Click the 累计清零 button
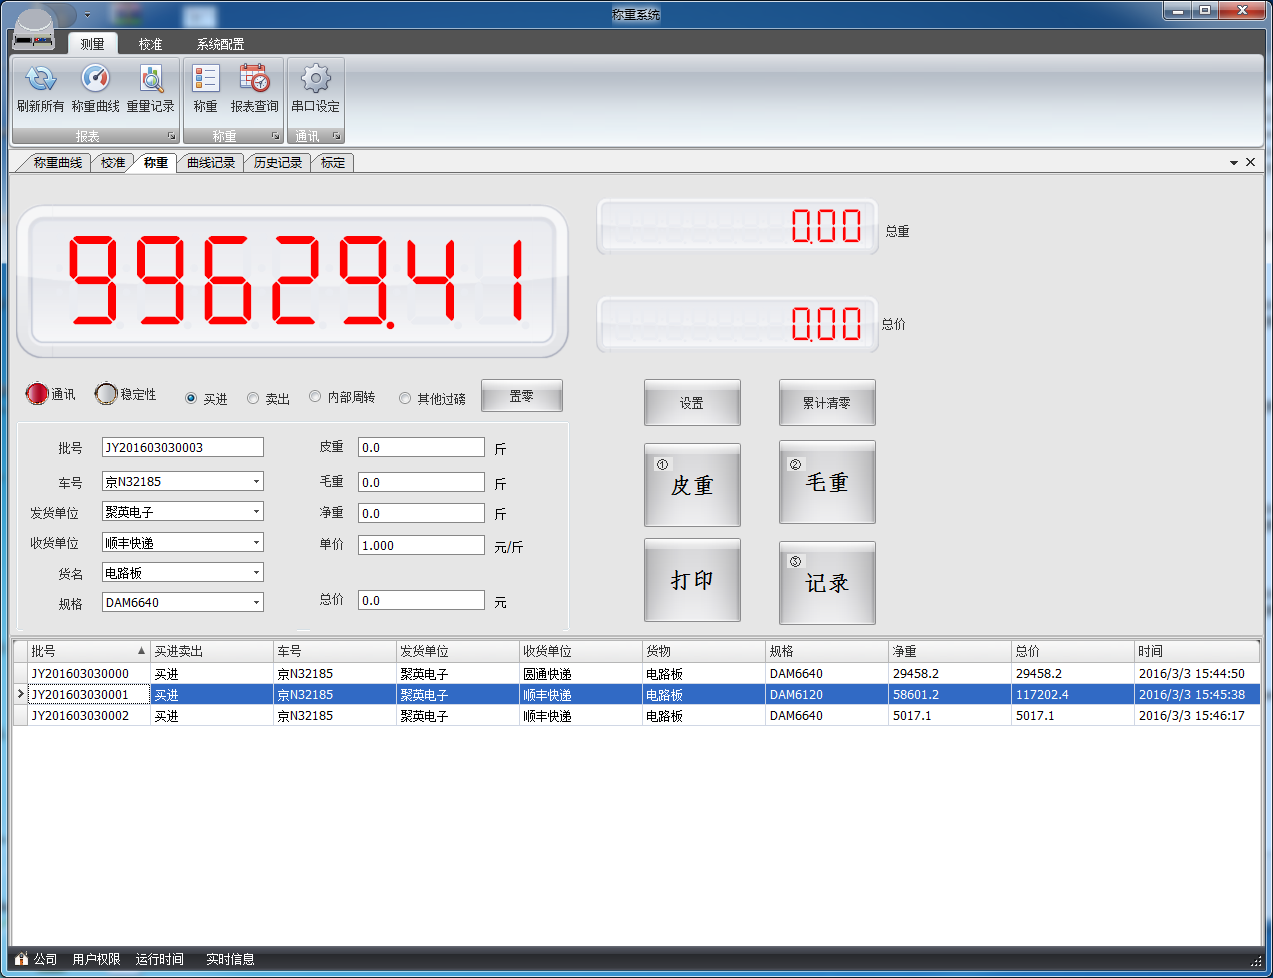1273x978 pixels. (827, 403)
